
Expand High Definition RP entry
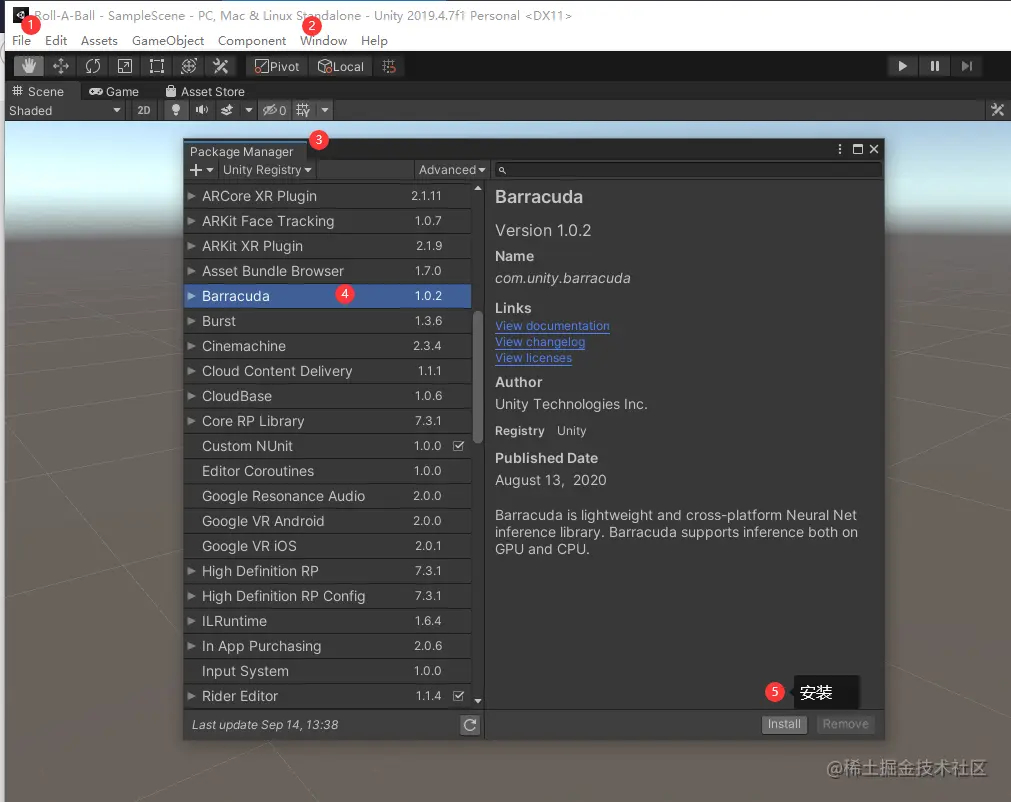point(191,571)
